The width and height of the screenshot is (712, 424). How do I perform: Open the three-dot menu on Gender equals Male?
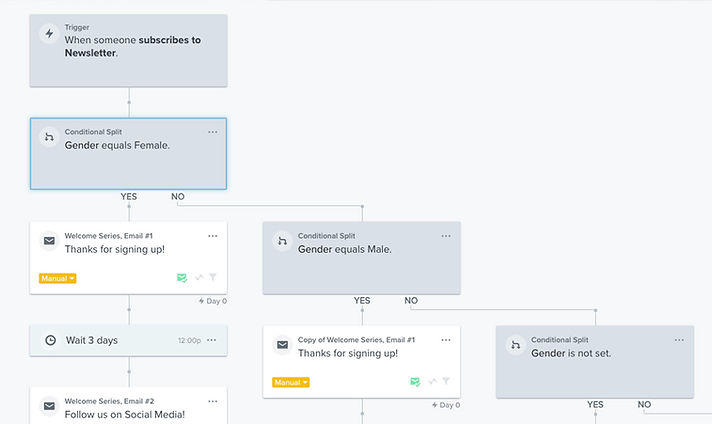446,236
